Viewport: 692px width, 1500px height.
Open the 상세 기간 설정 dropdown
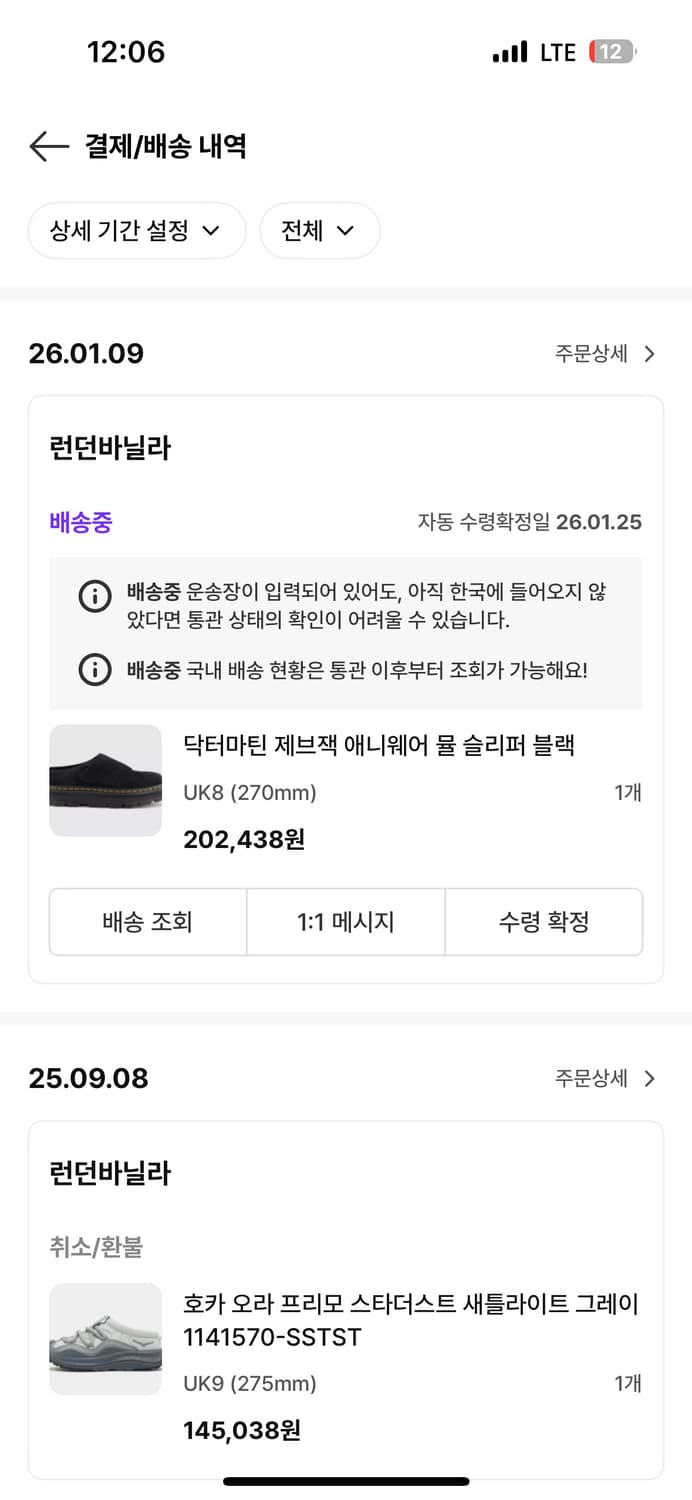(136, 230)
